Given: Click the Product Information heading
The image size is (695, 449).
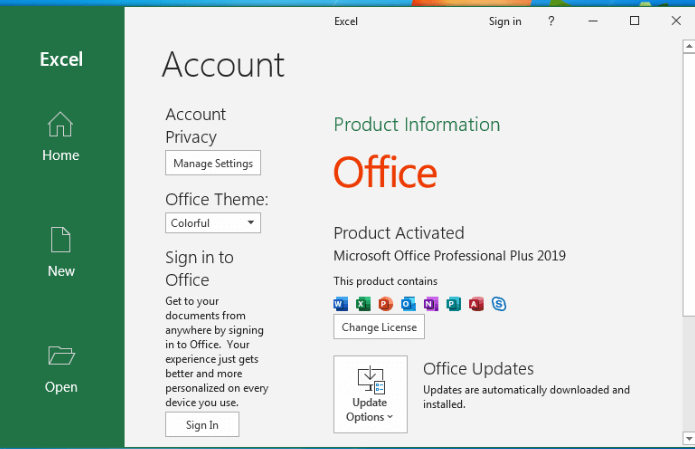Looking at the screenshot, I should [417, 125].
